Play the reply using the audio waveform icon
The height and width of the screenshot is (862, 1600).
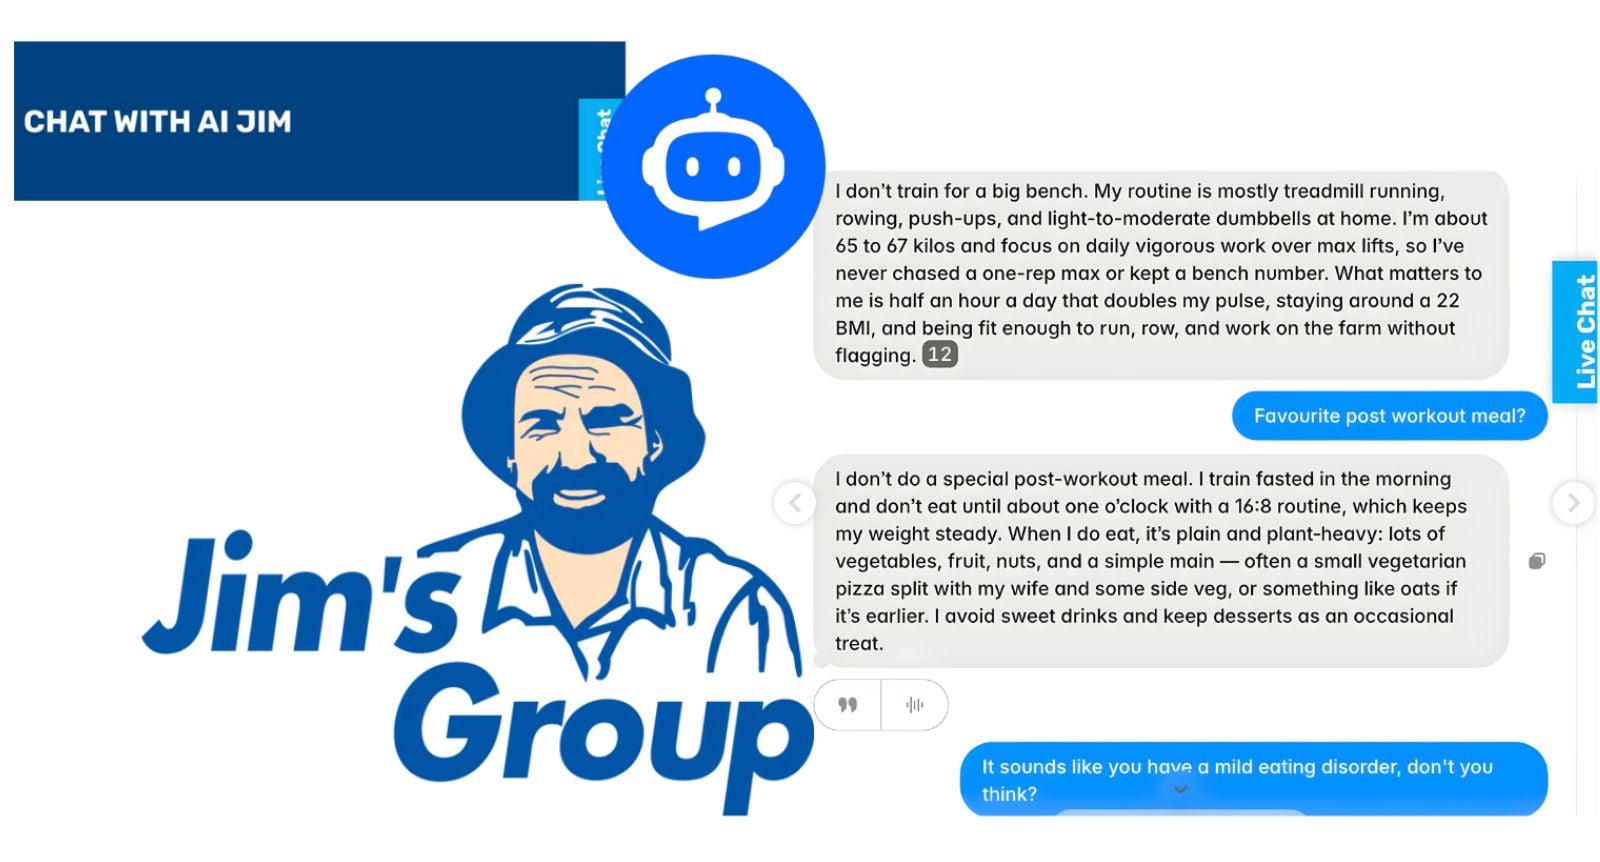[x=914, y=705]
